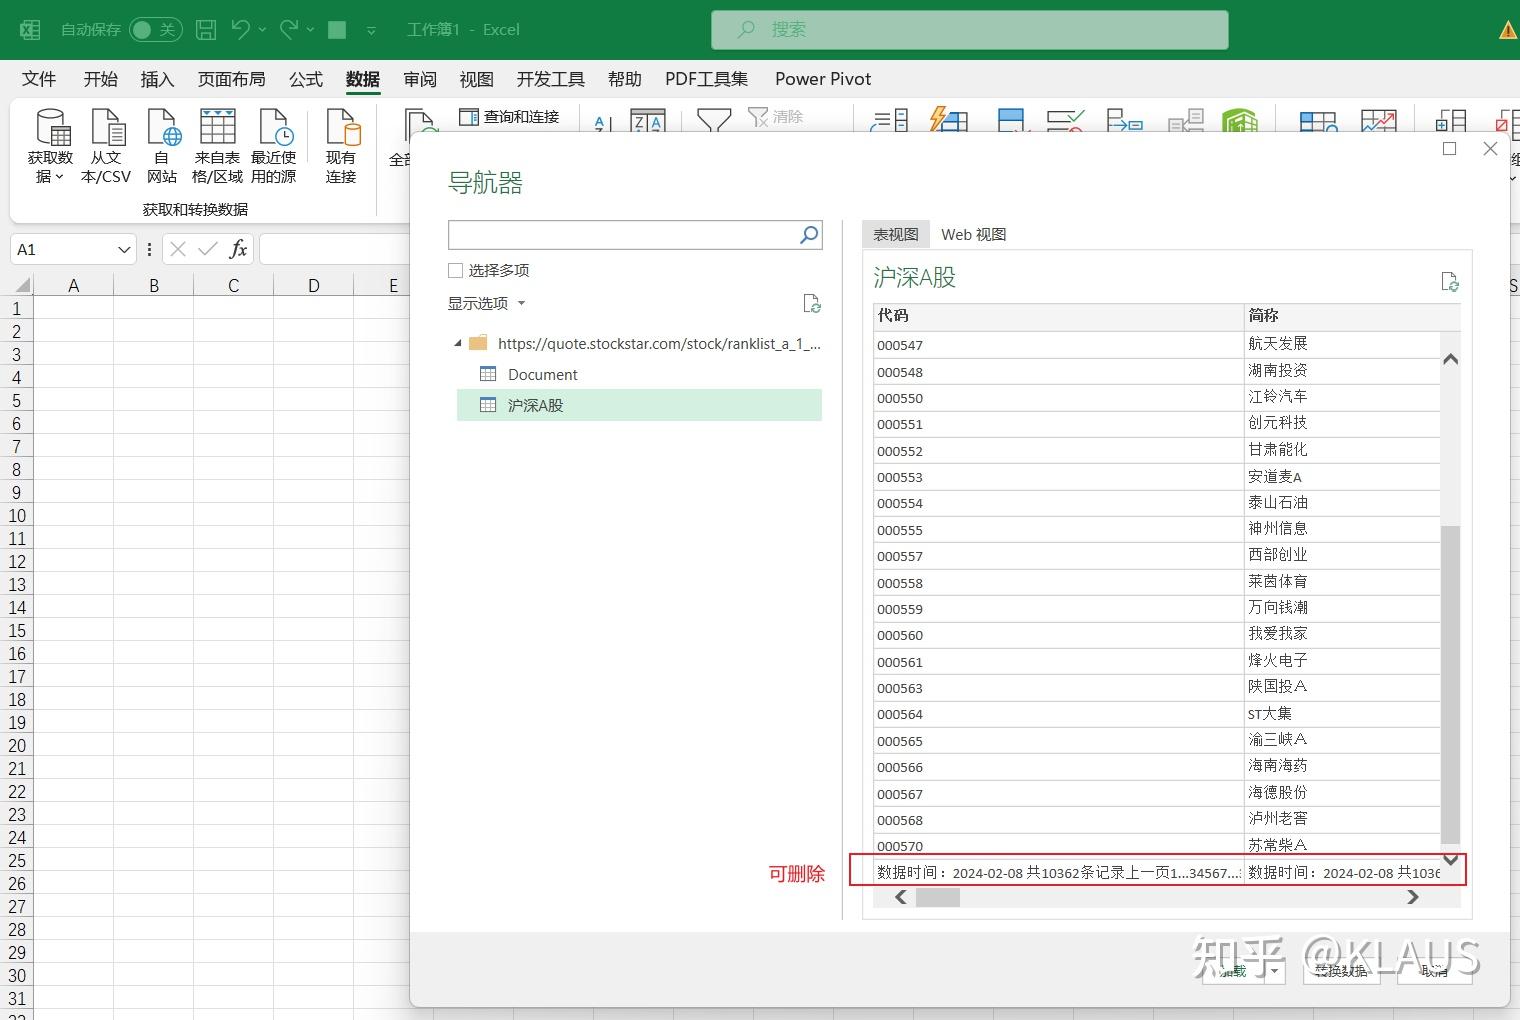Click the 转换数据 button
Screen dimensions: 1520x1020
coord(1340,969)
